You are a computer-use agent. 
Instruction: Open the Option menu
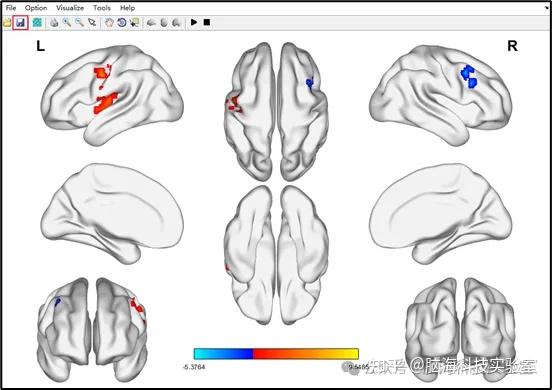(x=36, y=7)
